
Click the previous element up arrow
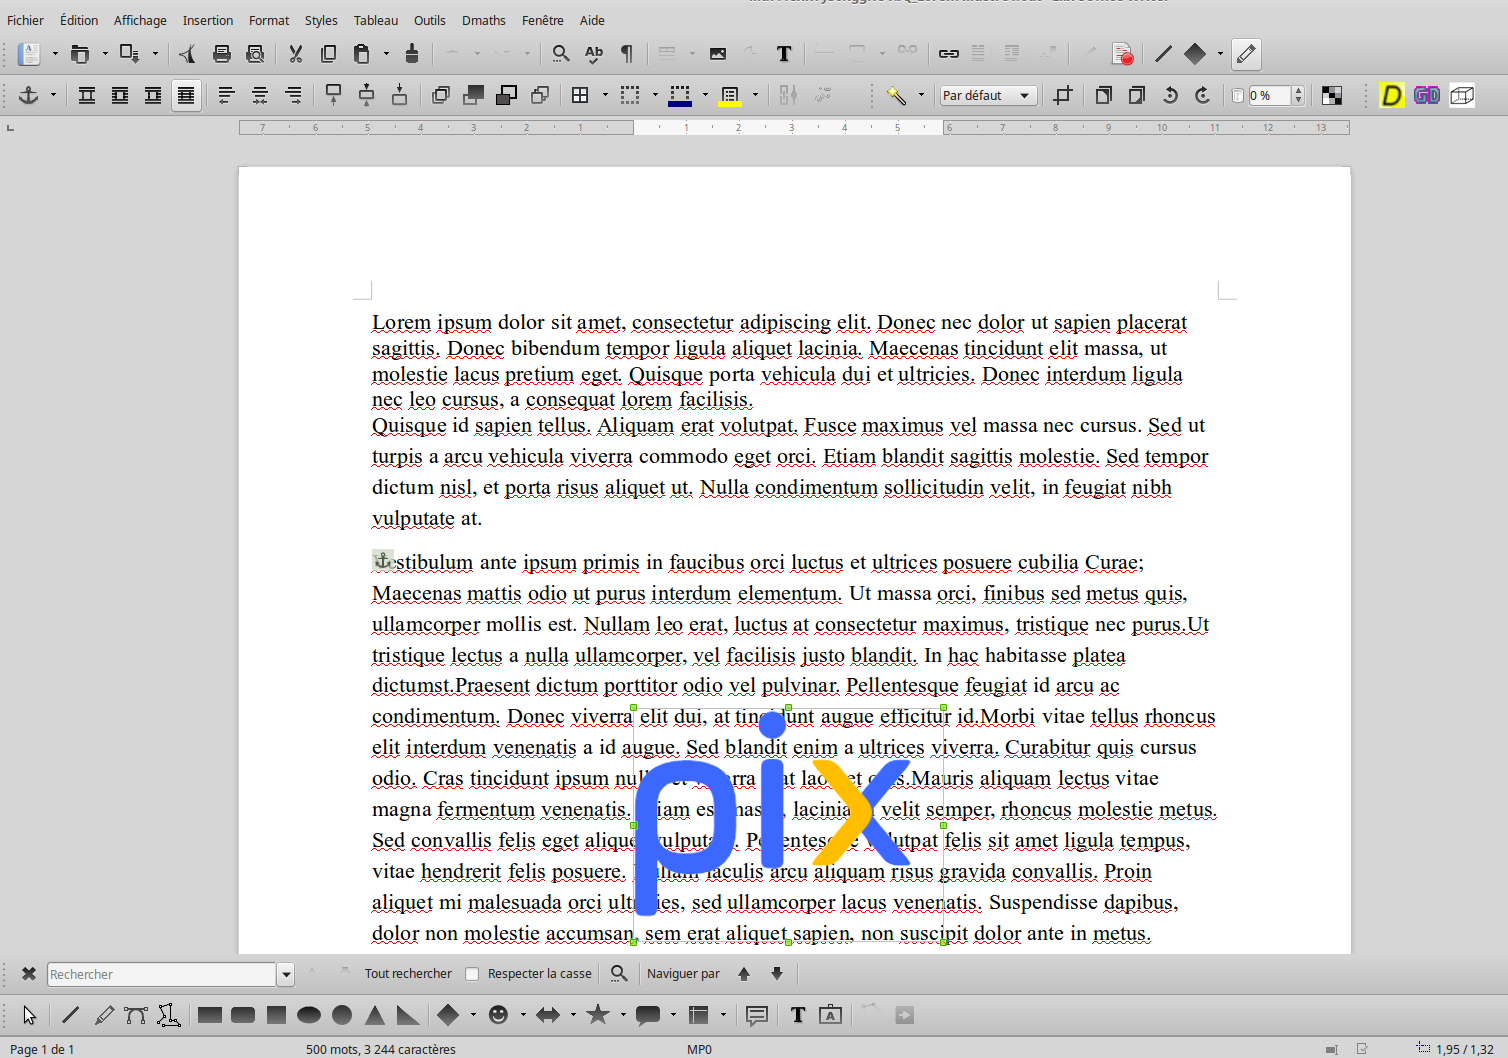click(x=743, y=974)
